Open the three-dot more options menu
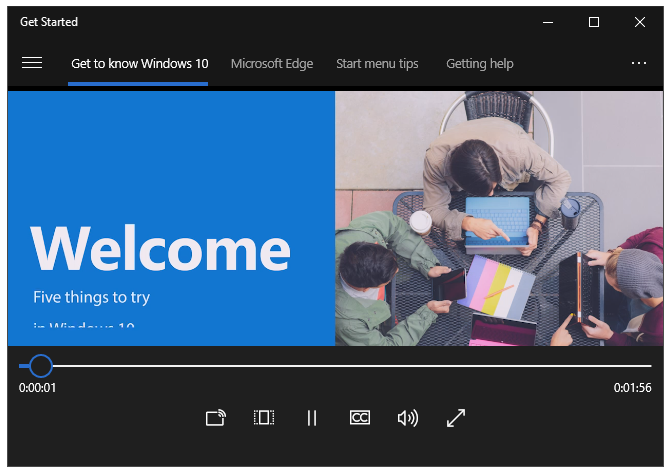Image resolution: width=668 pixels, height=473 pixels. tap(639, 63)
